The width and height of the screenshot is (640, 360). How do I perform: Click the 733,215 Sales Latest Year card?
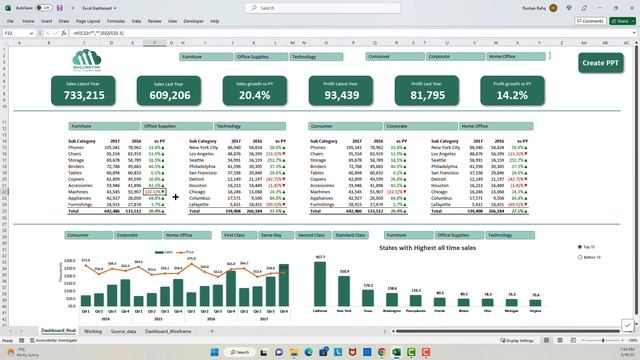(83, 90)
